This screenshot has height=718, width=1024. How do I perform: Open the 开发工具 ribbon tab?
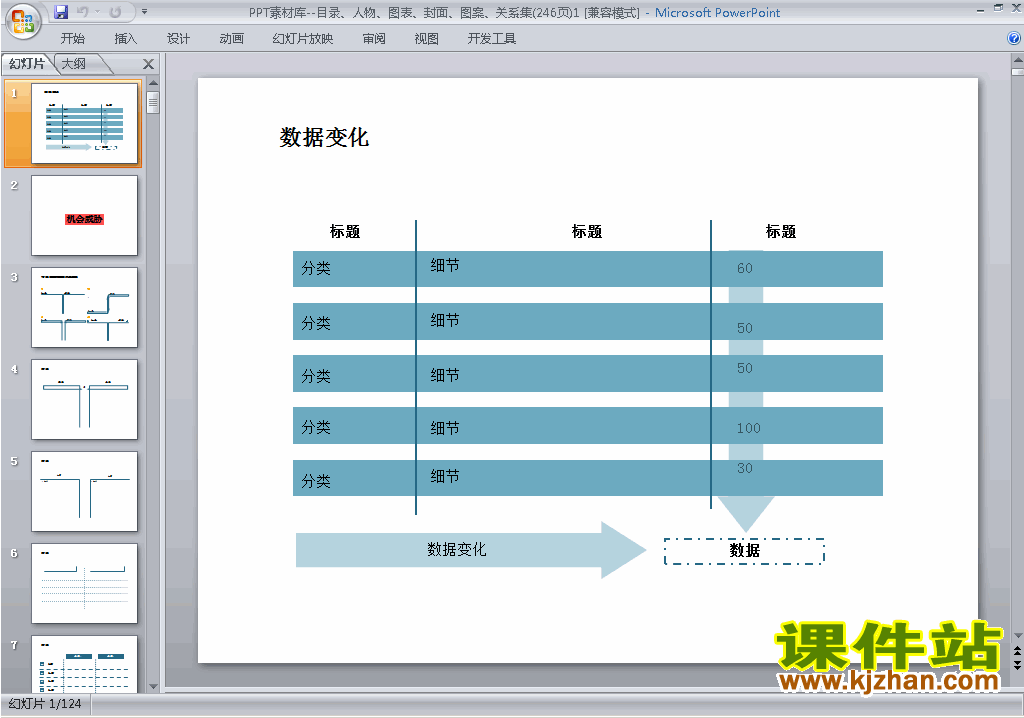point(492,39)
